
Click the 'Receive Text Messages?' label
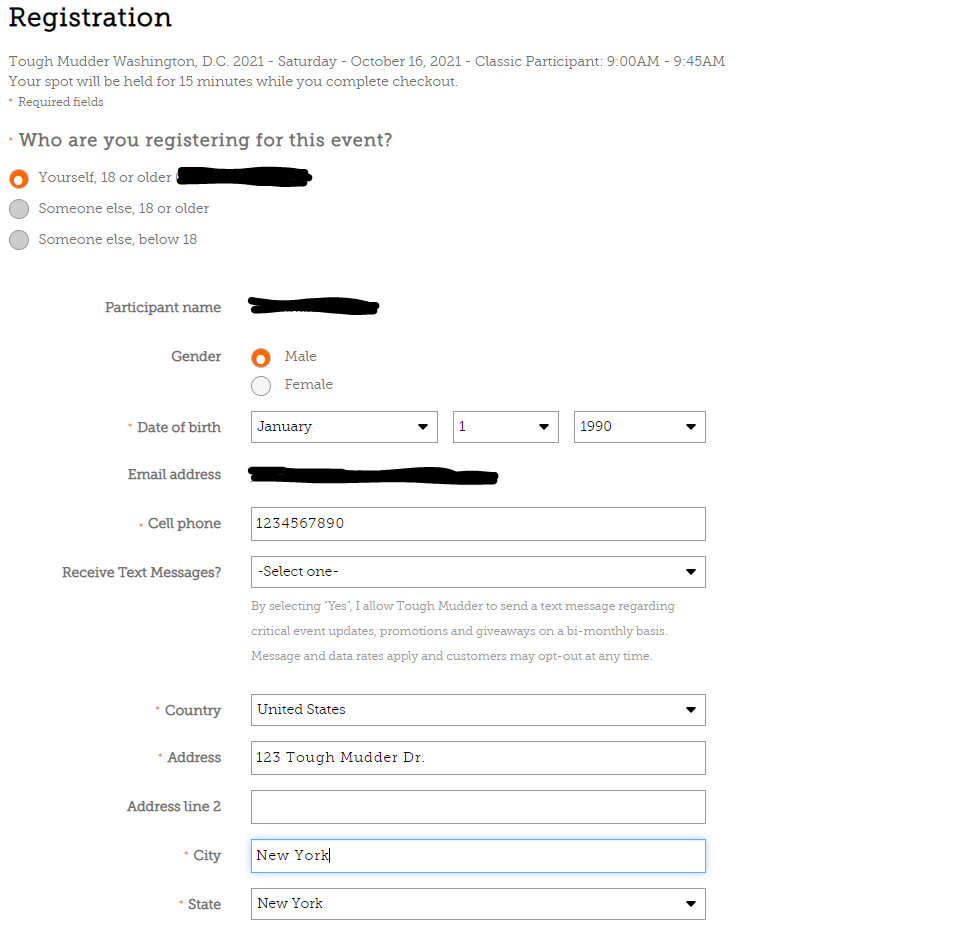[x=141, y=573]
